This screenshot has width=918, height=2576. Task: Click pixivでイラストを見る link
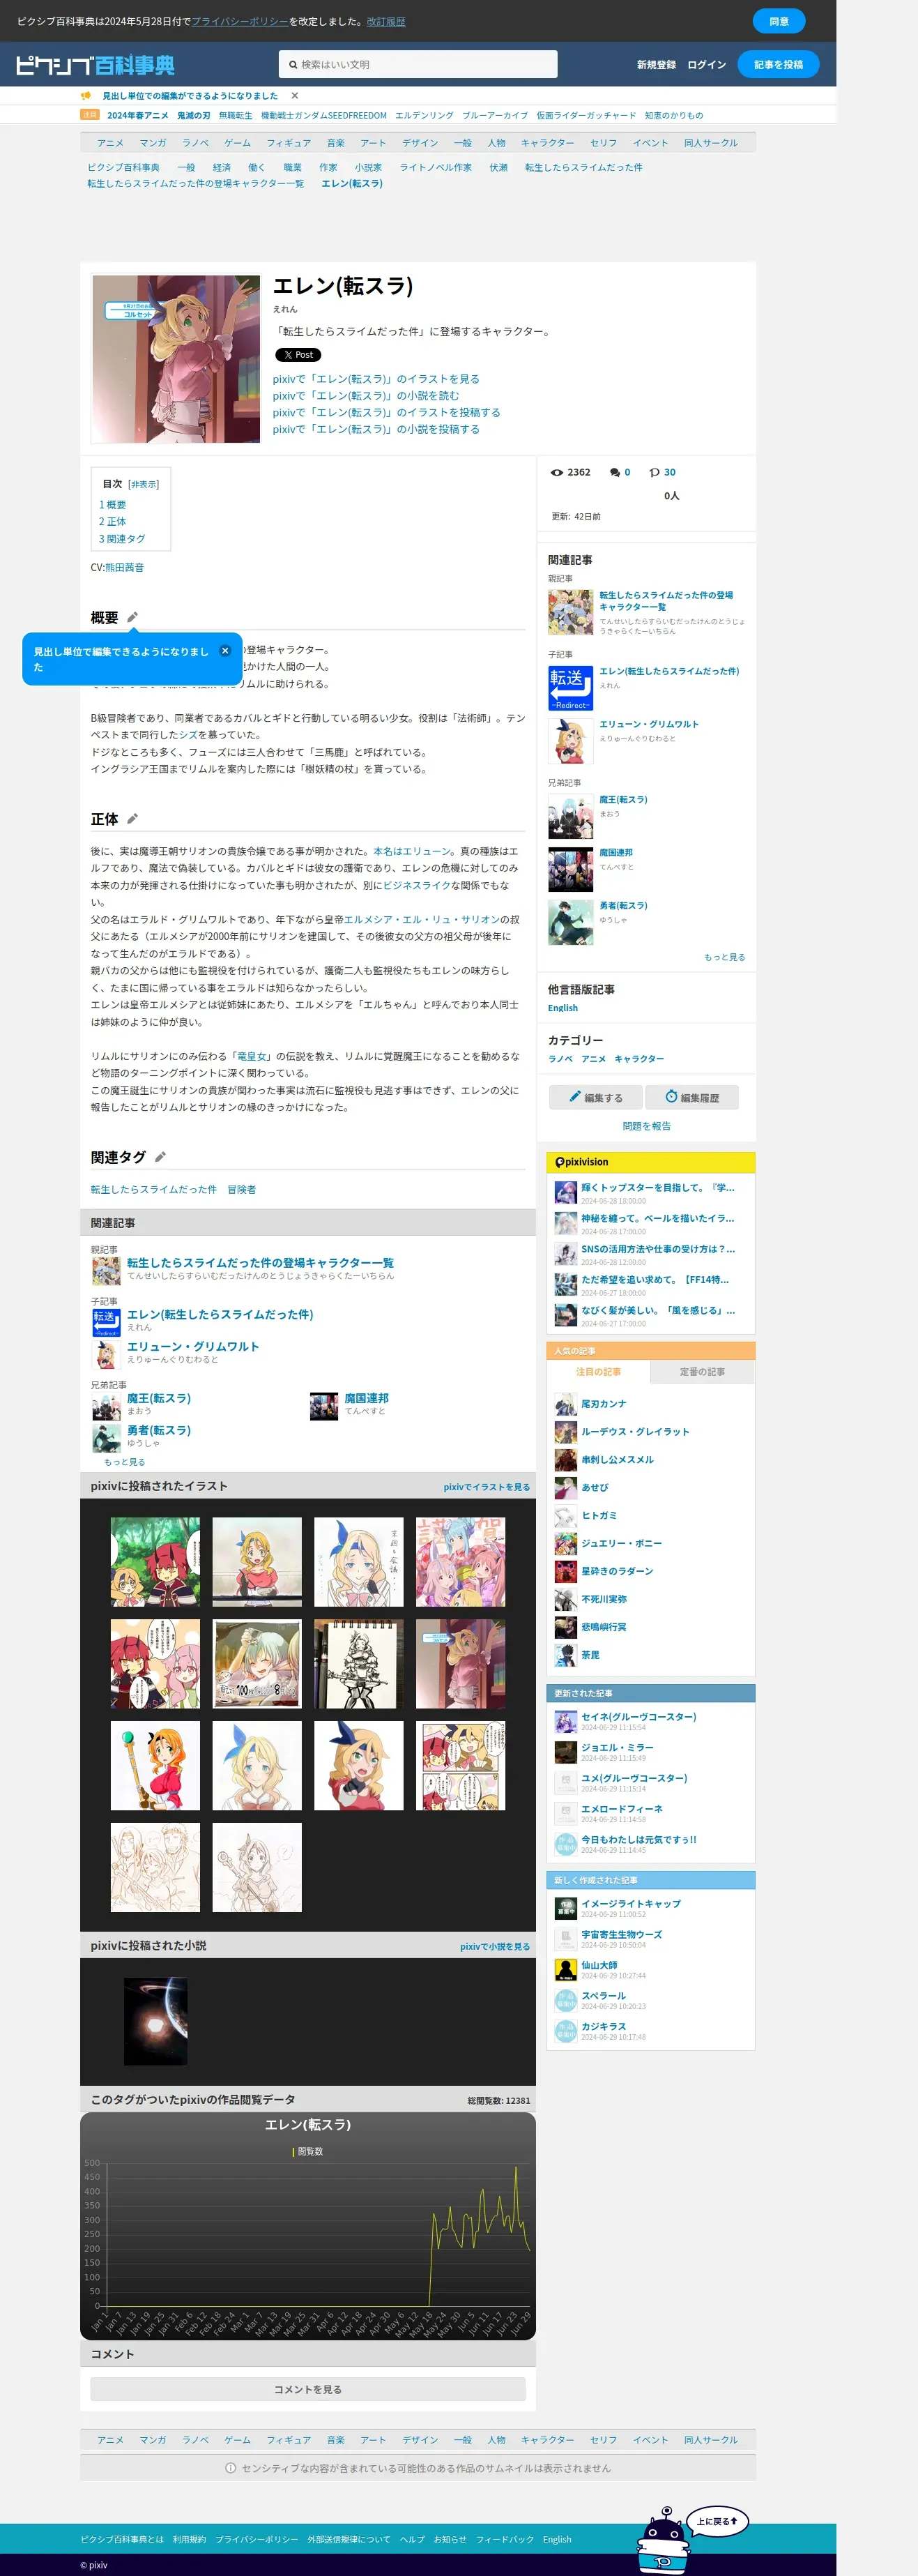pos(486,1487)
